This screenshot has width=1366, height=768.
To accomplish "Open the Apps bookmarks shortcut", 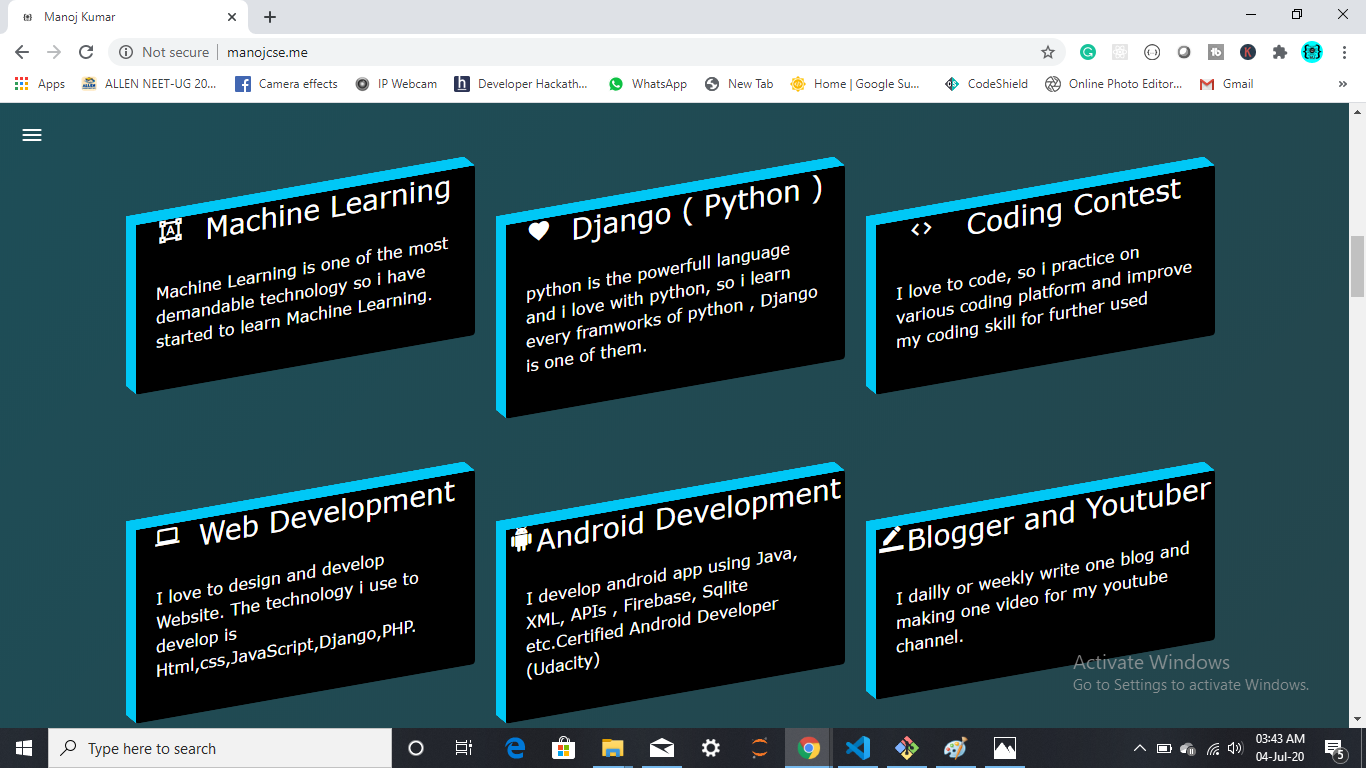I will coord(40,84).
